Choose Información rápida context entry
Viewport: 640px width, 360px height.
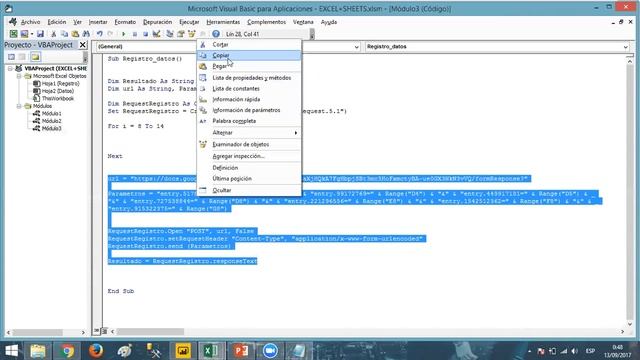249,99
